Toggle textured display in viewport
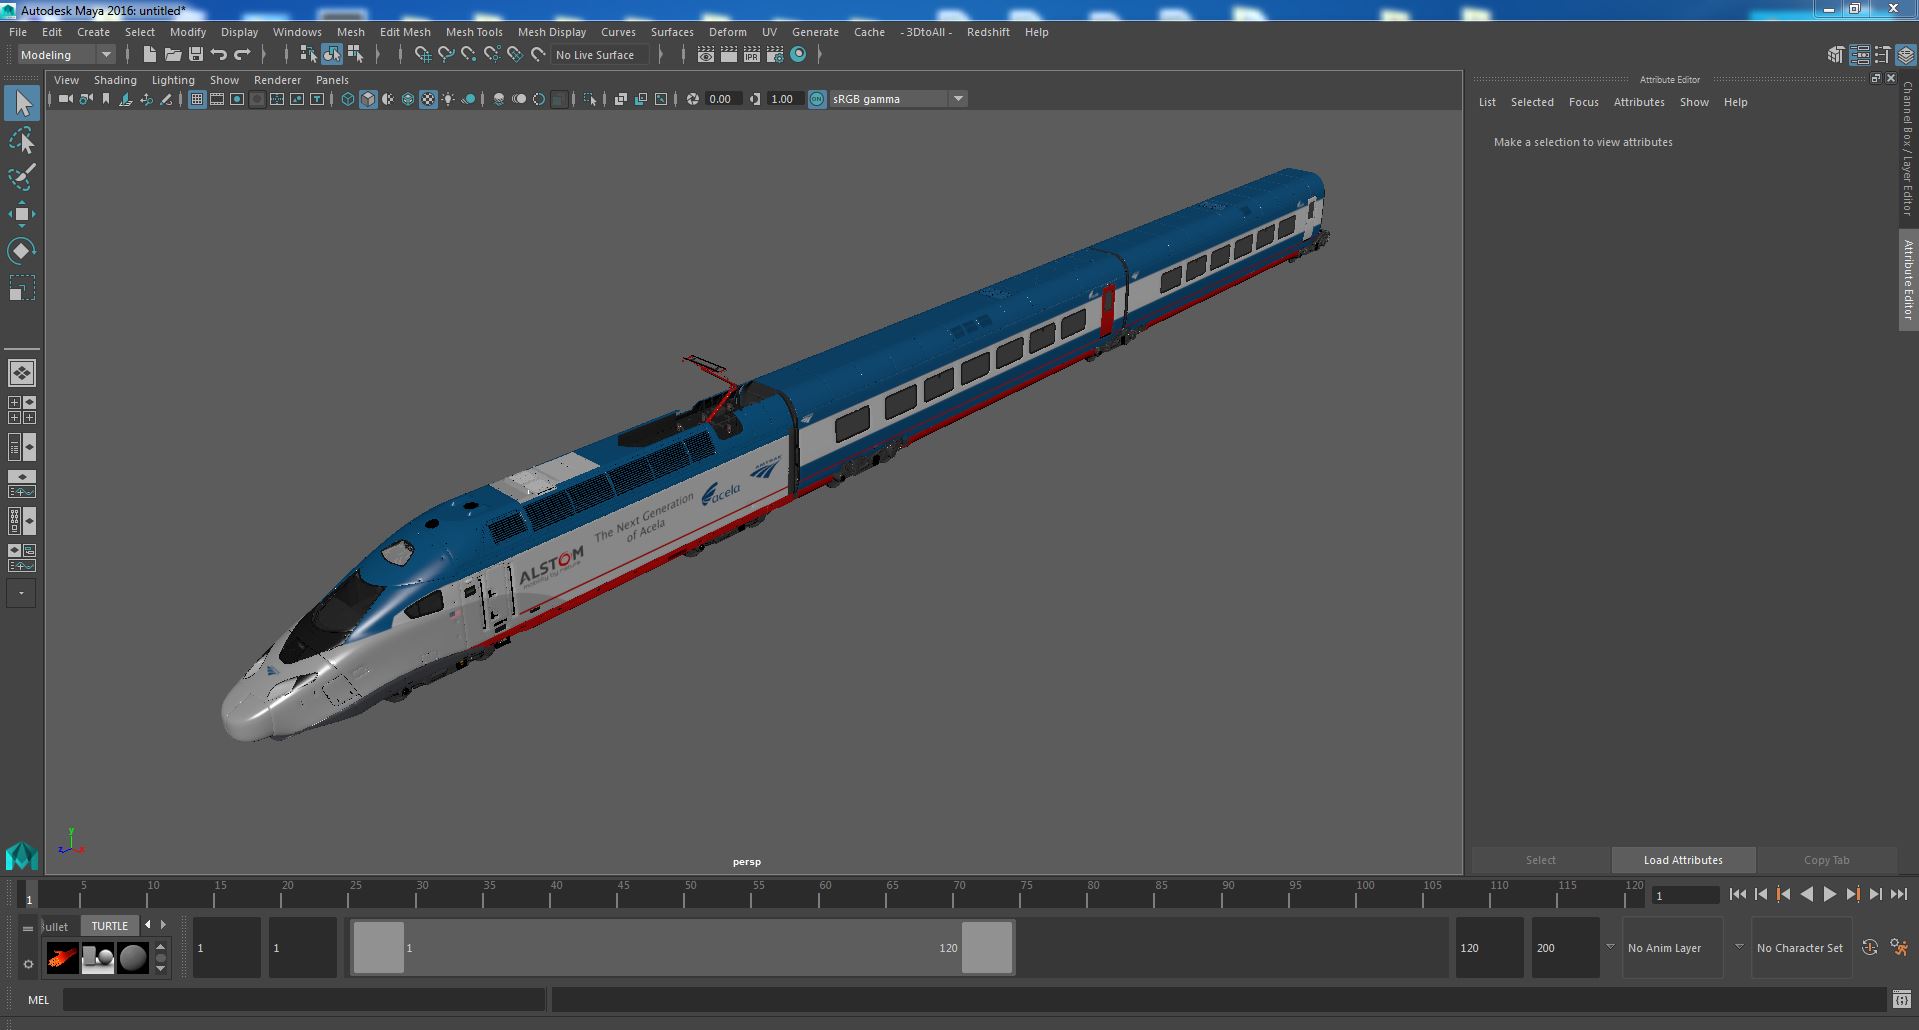Screen dimensions: 1919x1030 [428, 99]
